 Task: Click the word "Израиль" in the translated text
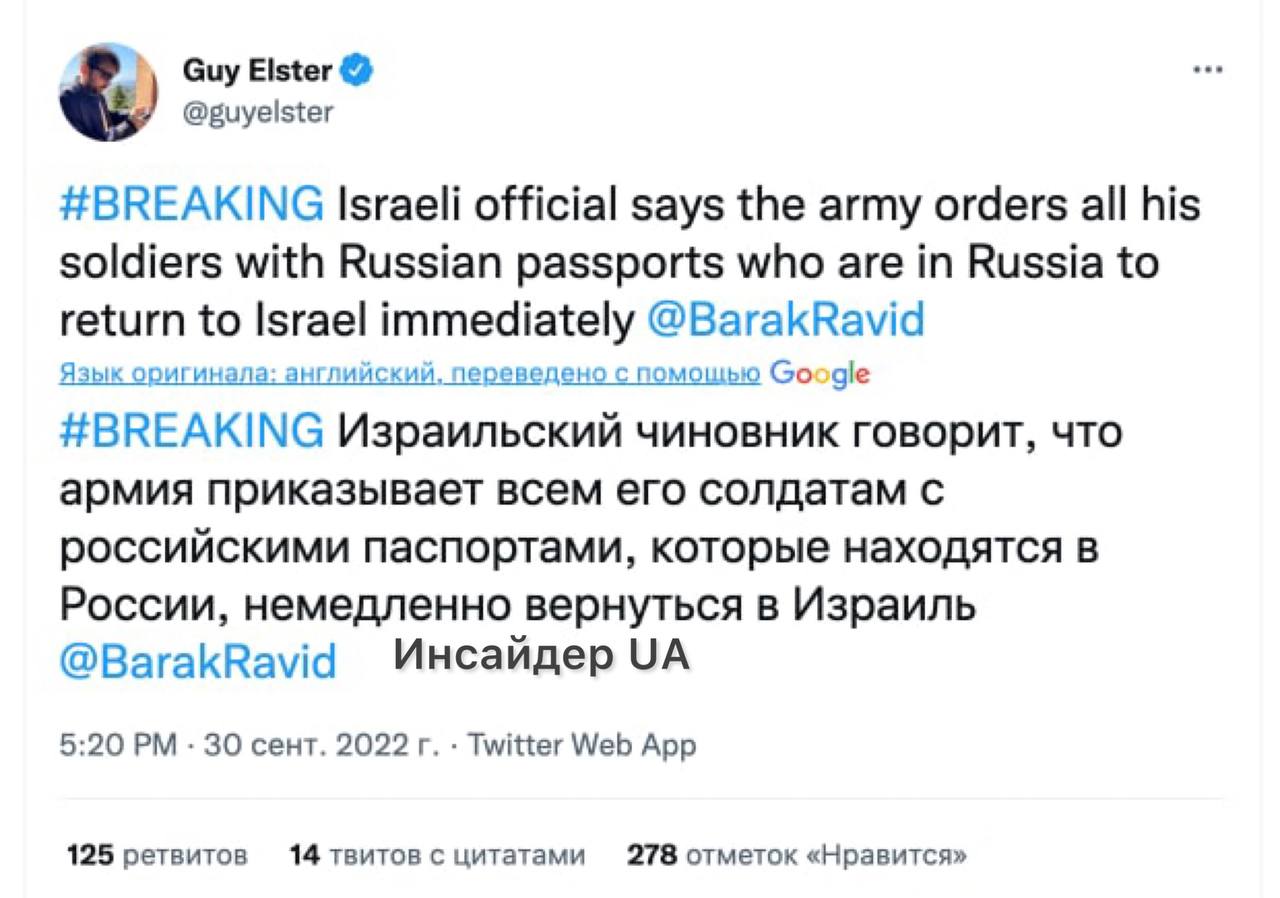click(884, 606)
